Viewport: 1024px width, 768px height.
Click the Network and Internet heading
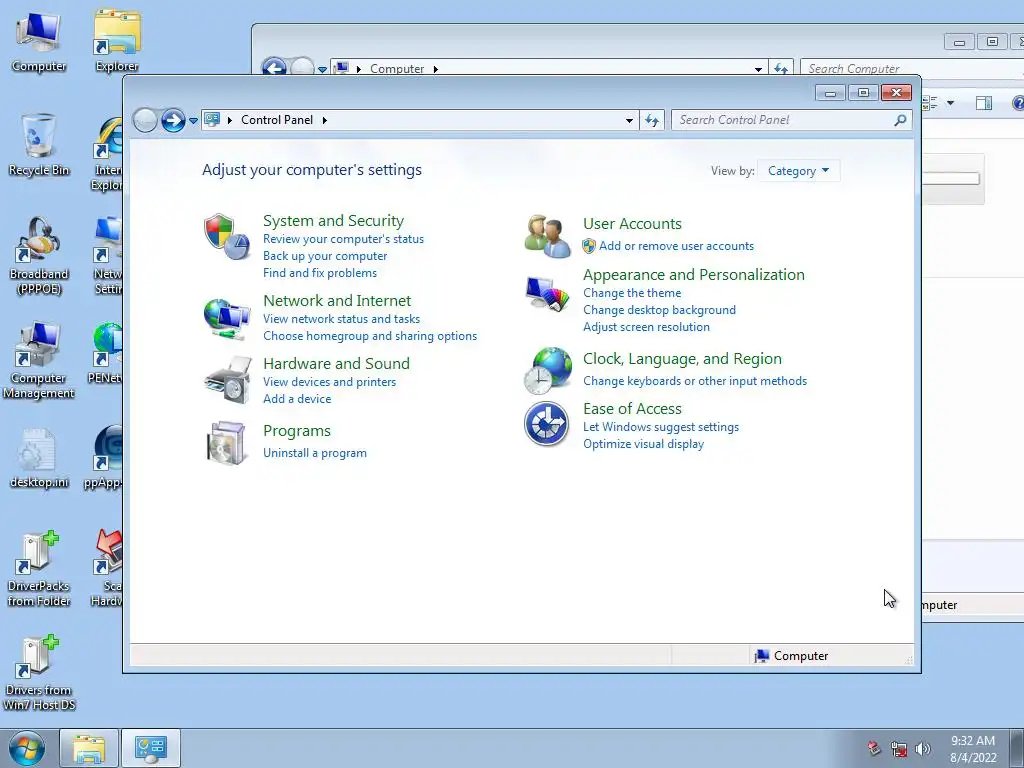pos(337,300)
